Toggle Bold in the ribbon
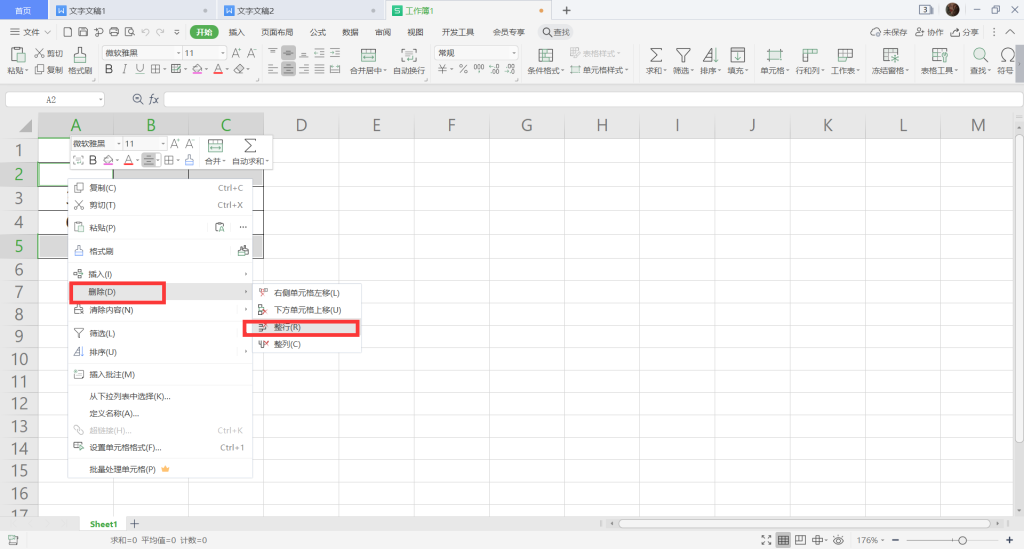The height and width of the screenshot is (549, 1024). pyautogui.click(x=109, y=69)
